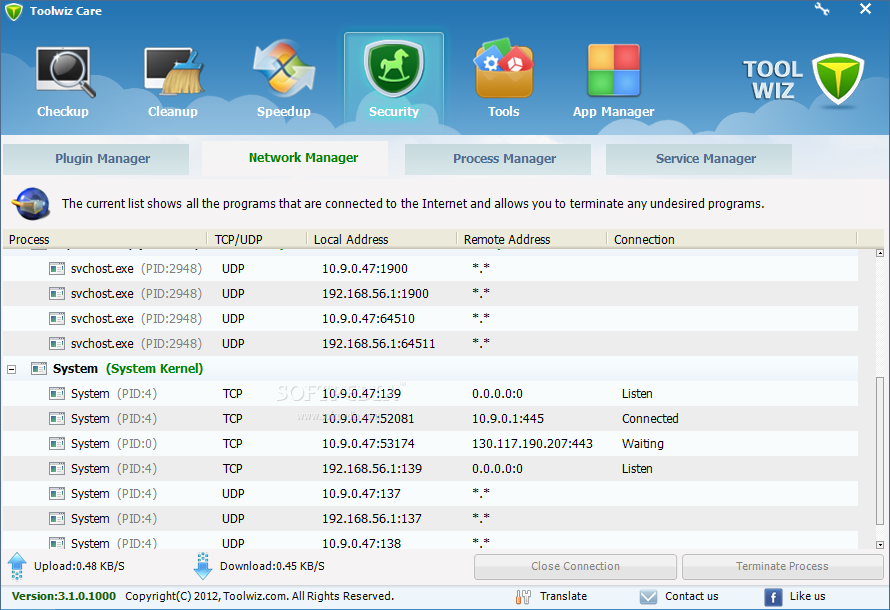Click the vertical scrollbar thumb
This screenshot has width=890, height=610.
tap(880, 451)
